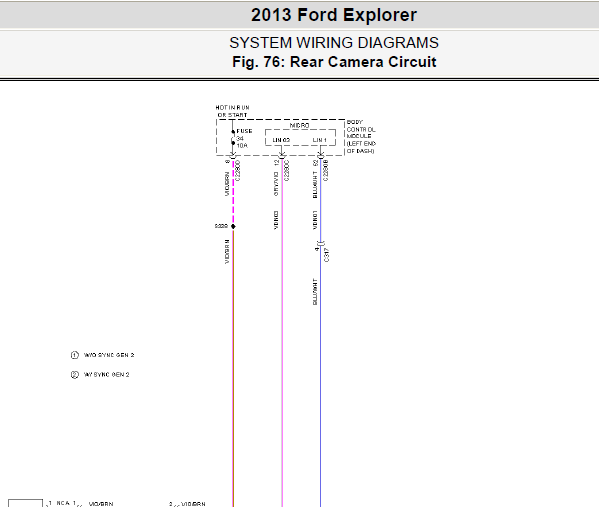Click connector label "C2280D"

[x=238, y=170]
